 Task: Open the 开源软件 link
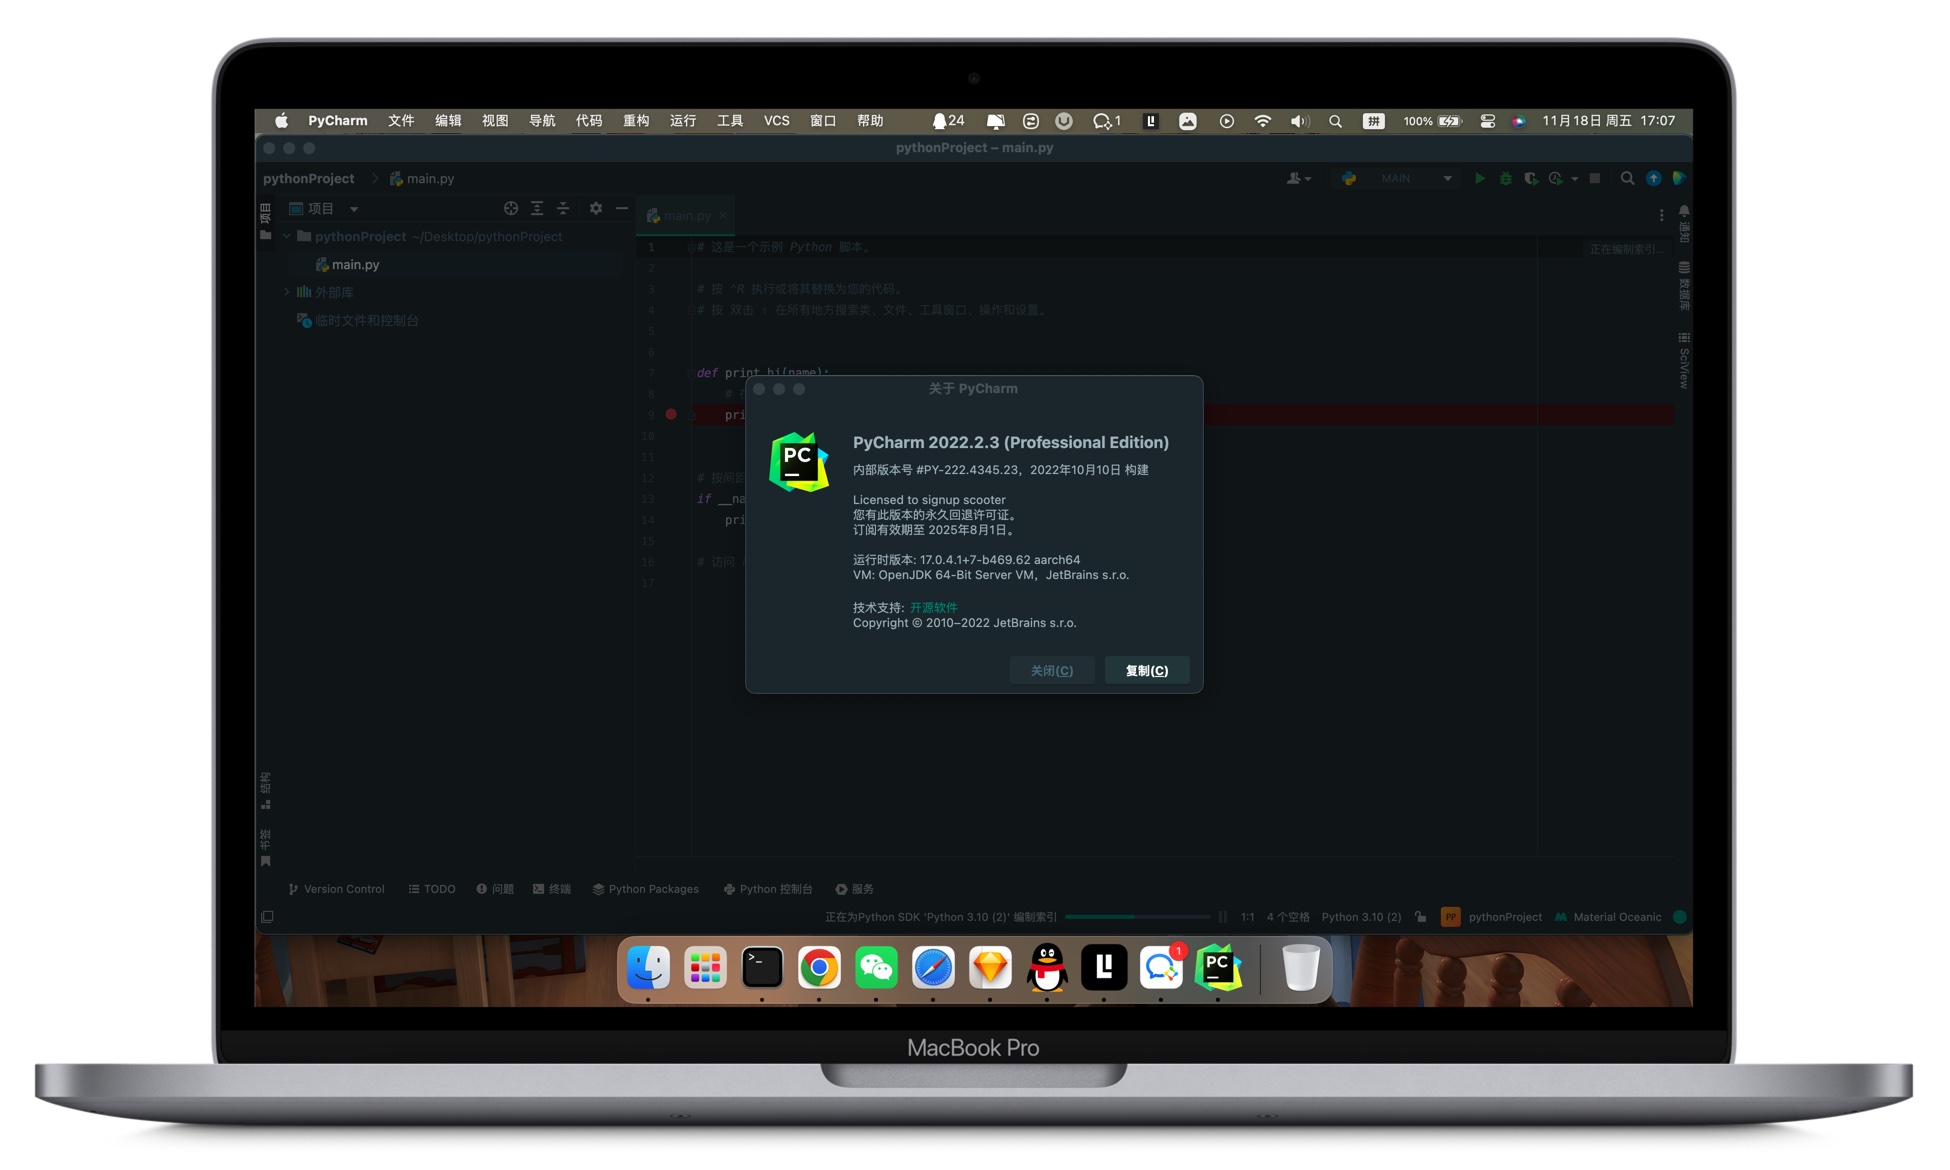point(933,608)
